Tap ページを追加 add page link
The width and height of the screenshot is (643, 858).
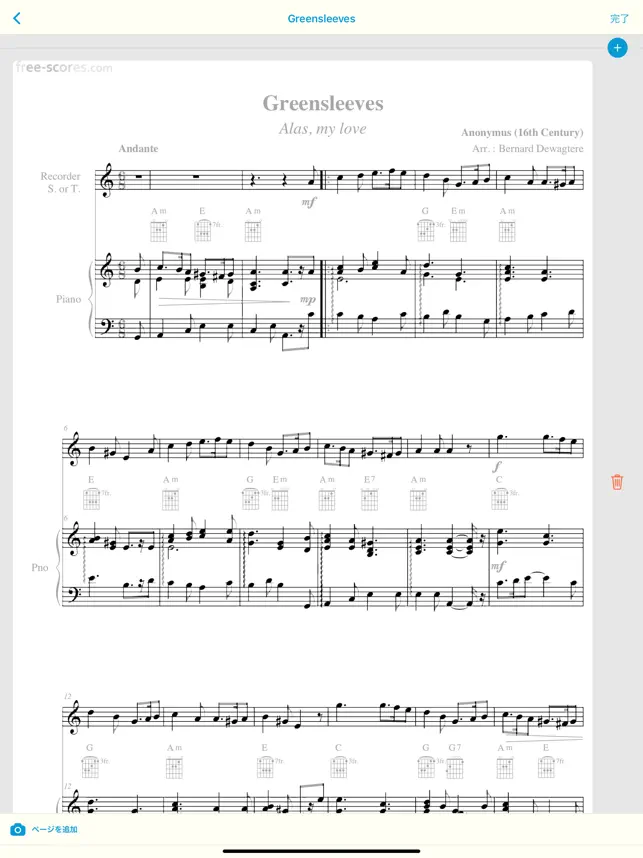pyautogui.click(x=54, y=829)
